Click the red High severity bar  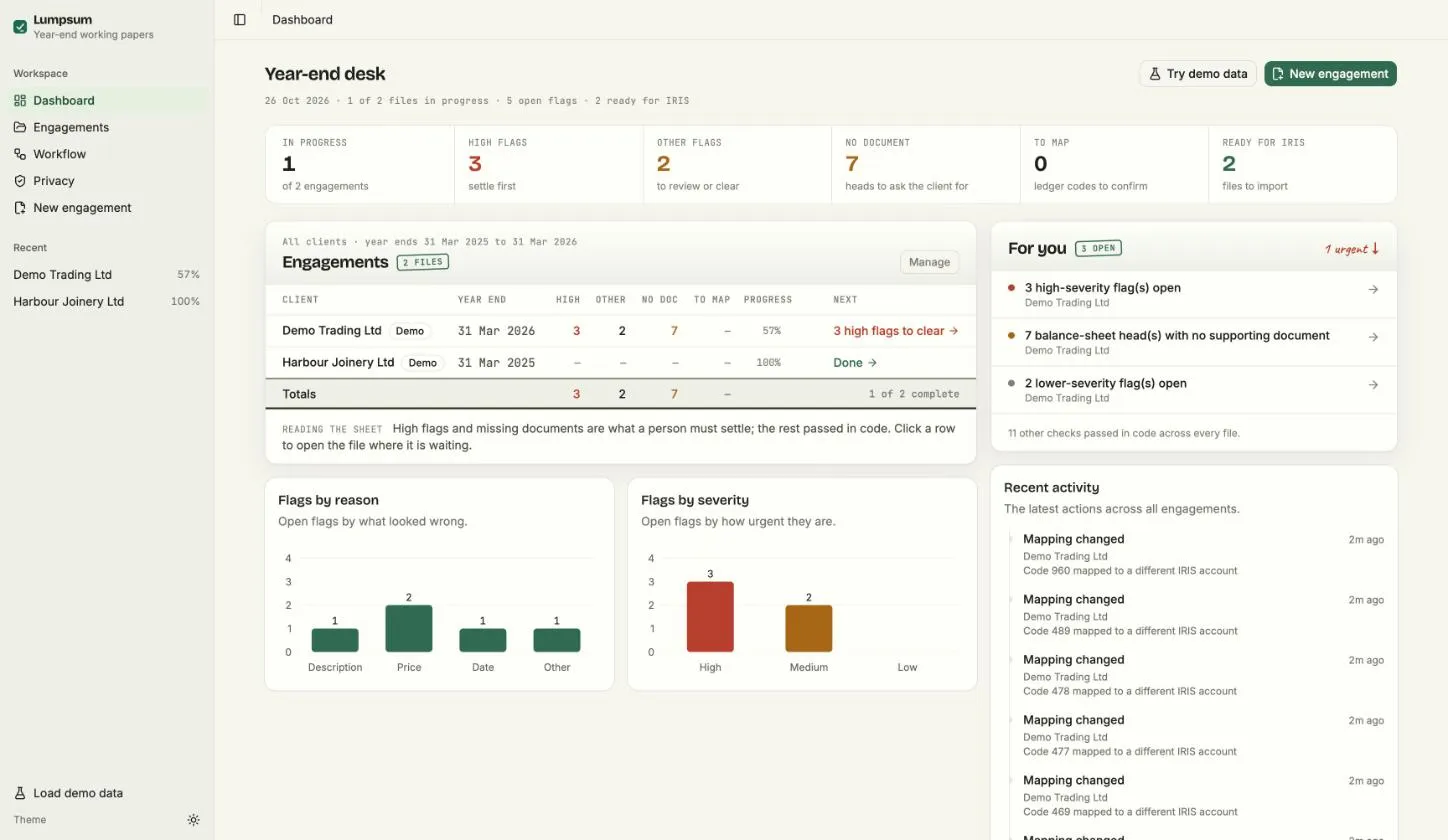coord(710,617)
